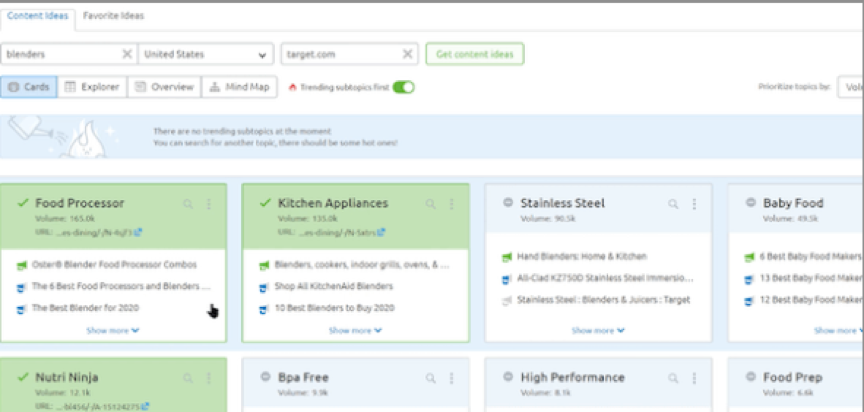
Task: Open more options on High Performance card
Action: [694, 378]
